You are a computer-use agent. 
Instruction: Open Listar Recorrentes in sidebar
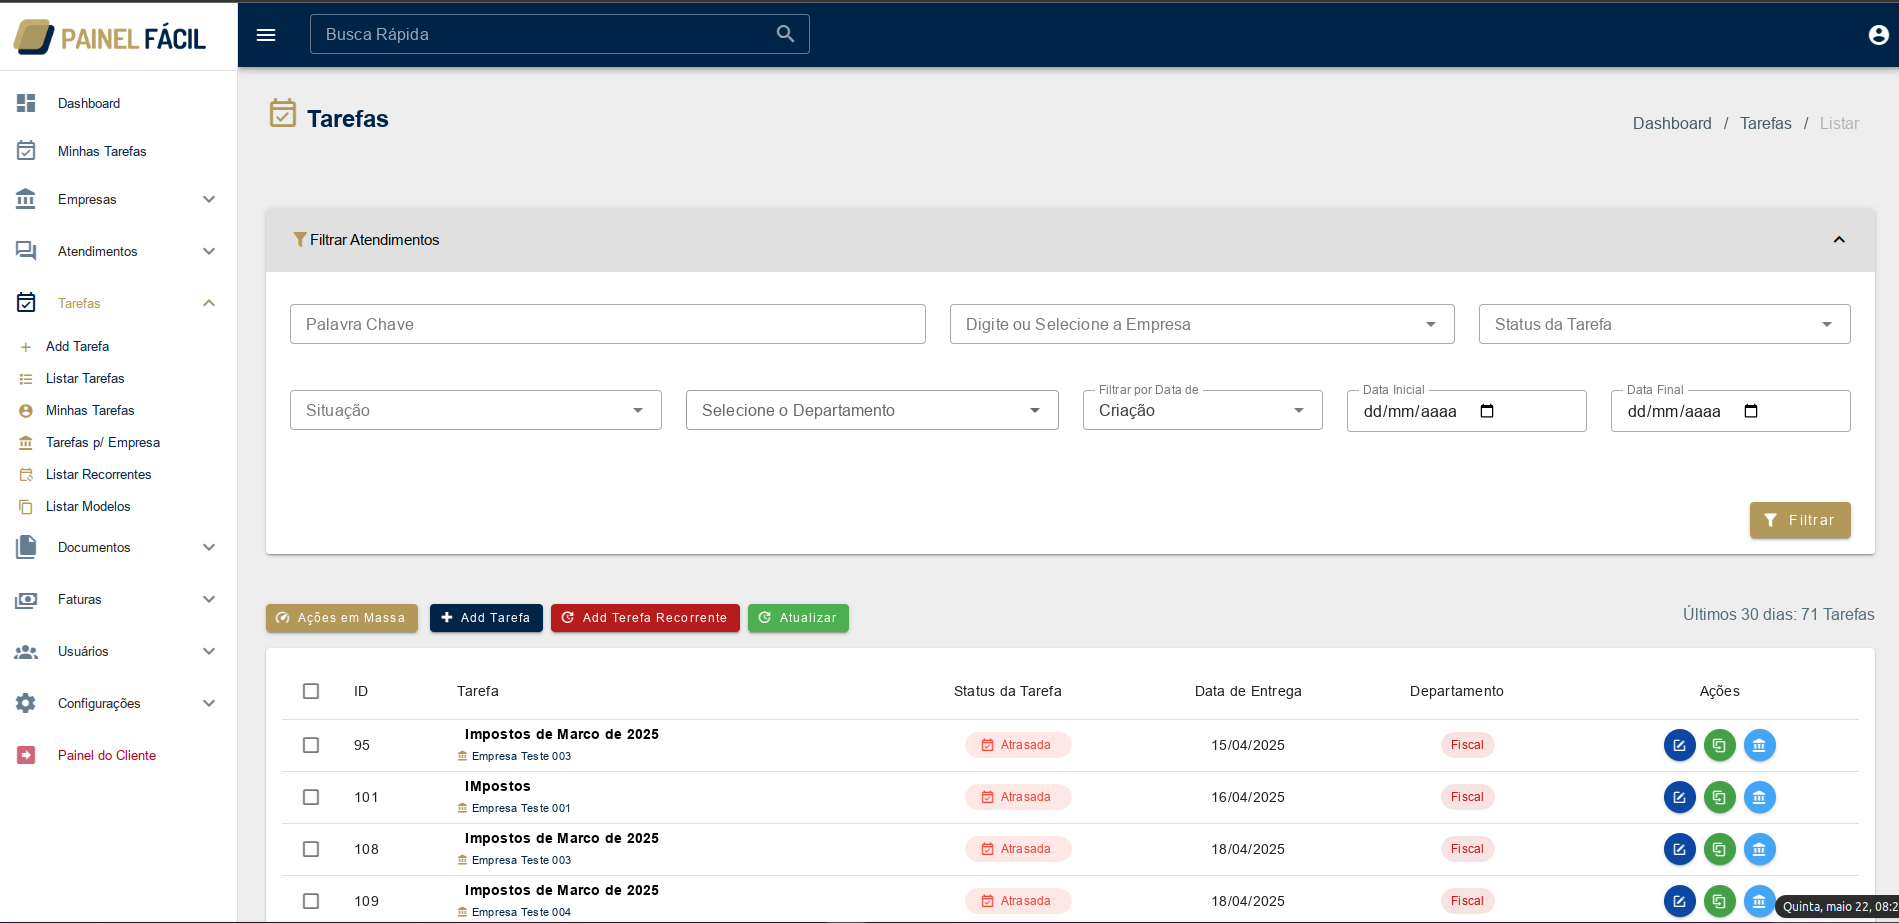point(99,474)
